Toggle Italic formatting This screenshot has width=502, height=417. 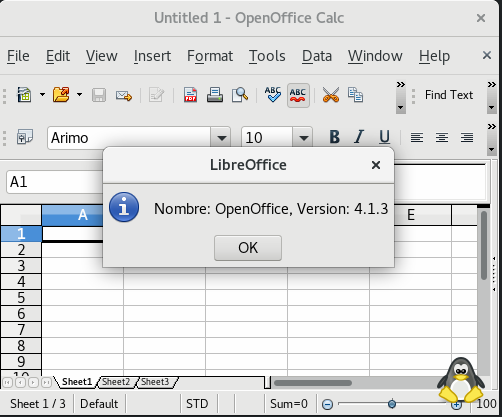[x=359, y=137]
